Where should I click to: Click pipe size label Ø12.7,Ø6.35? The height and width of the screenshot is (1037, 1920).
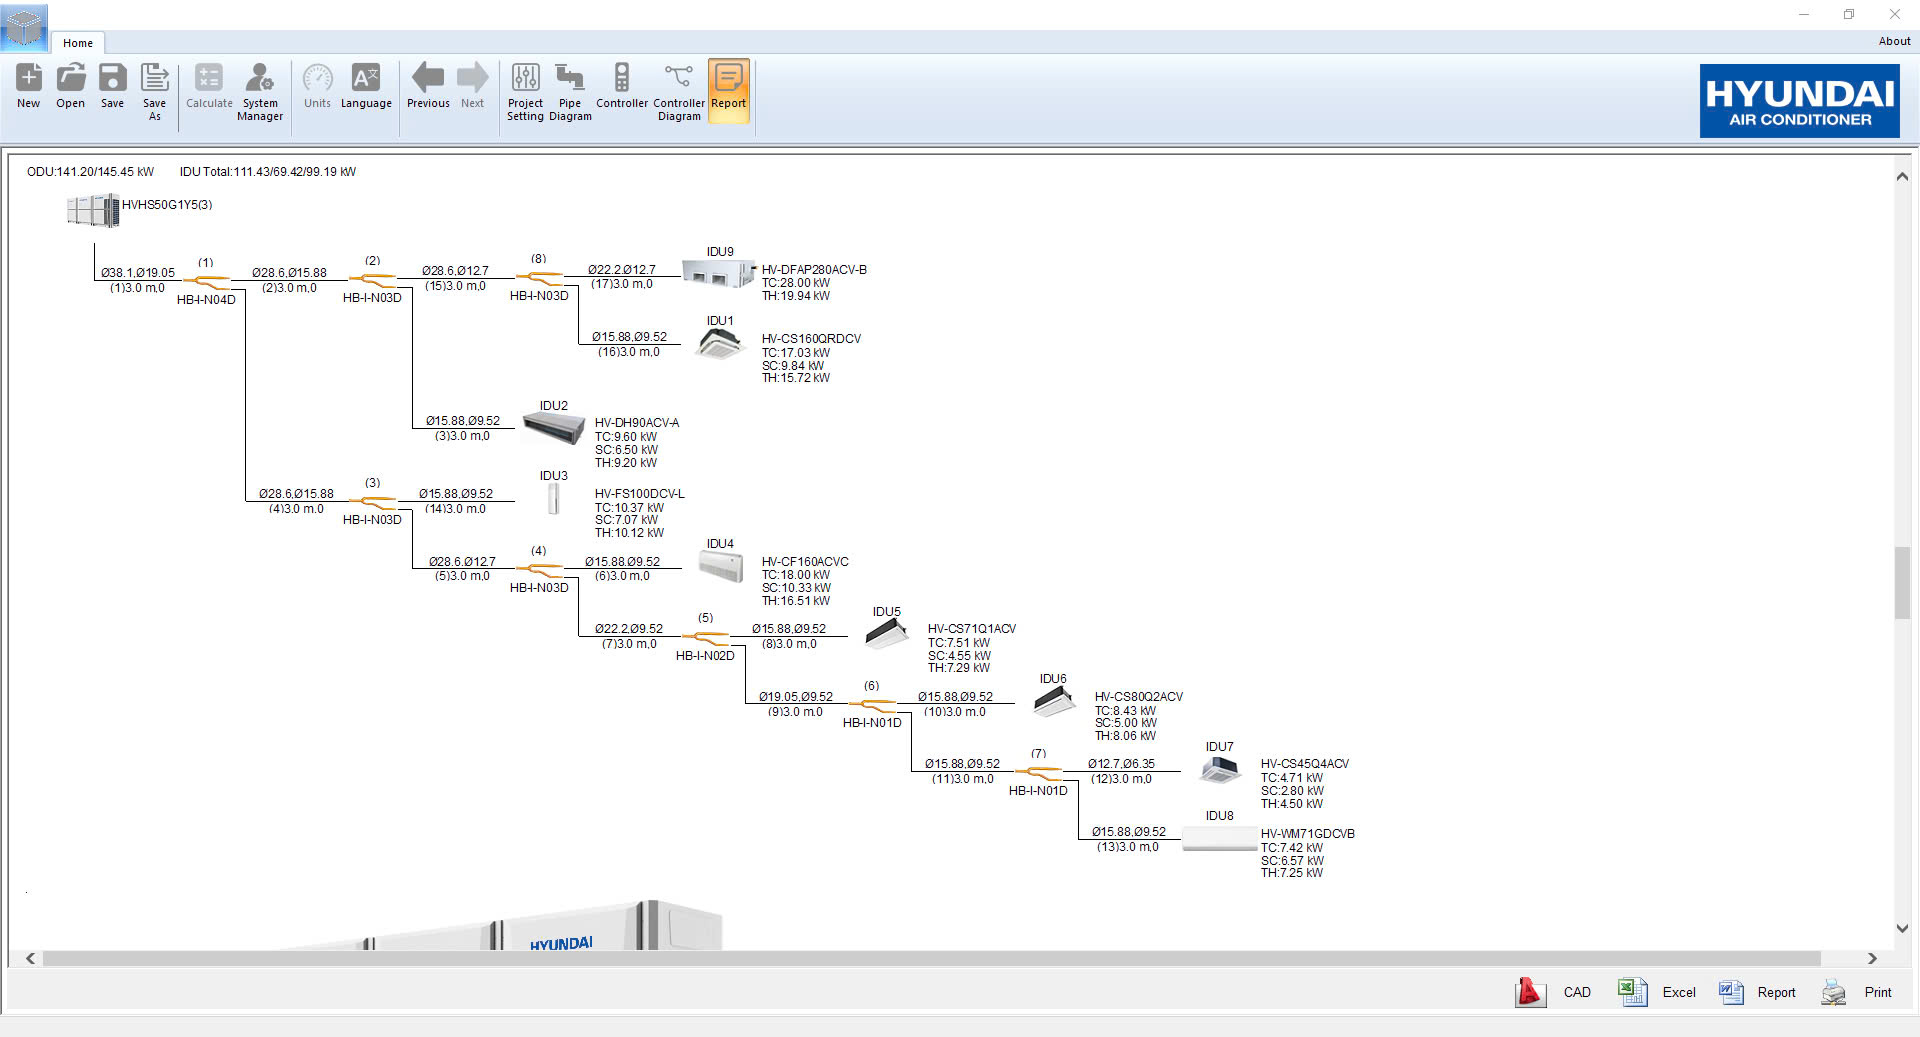point(1121,764)
